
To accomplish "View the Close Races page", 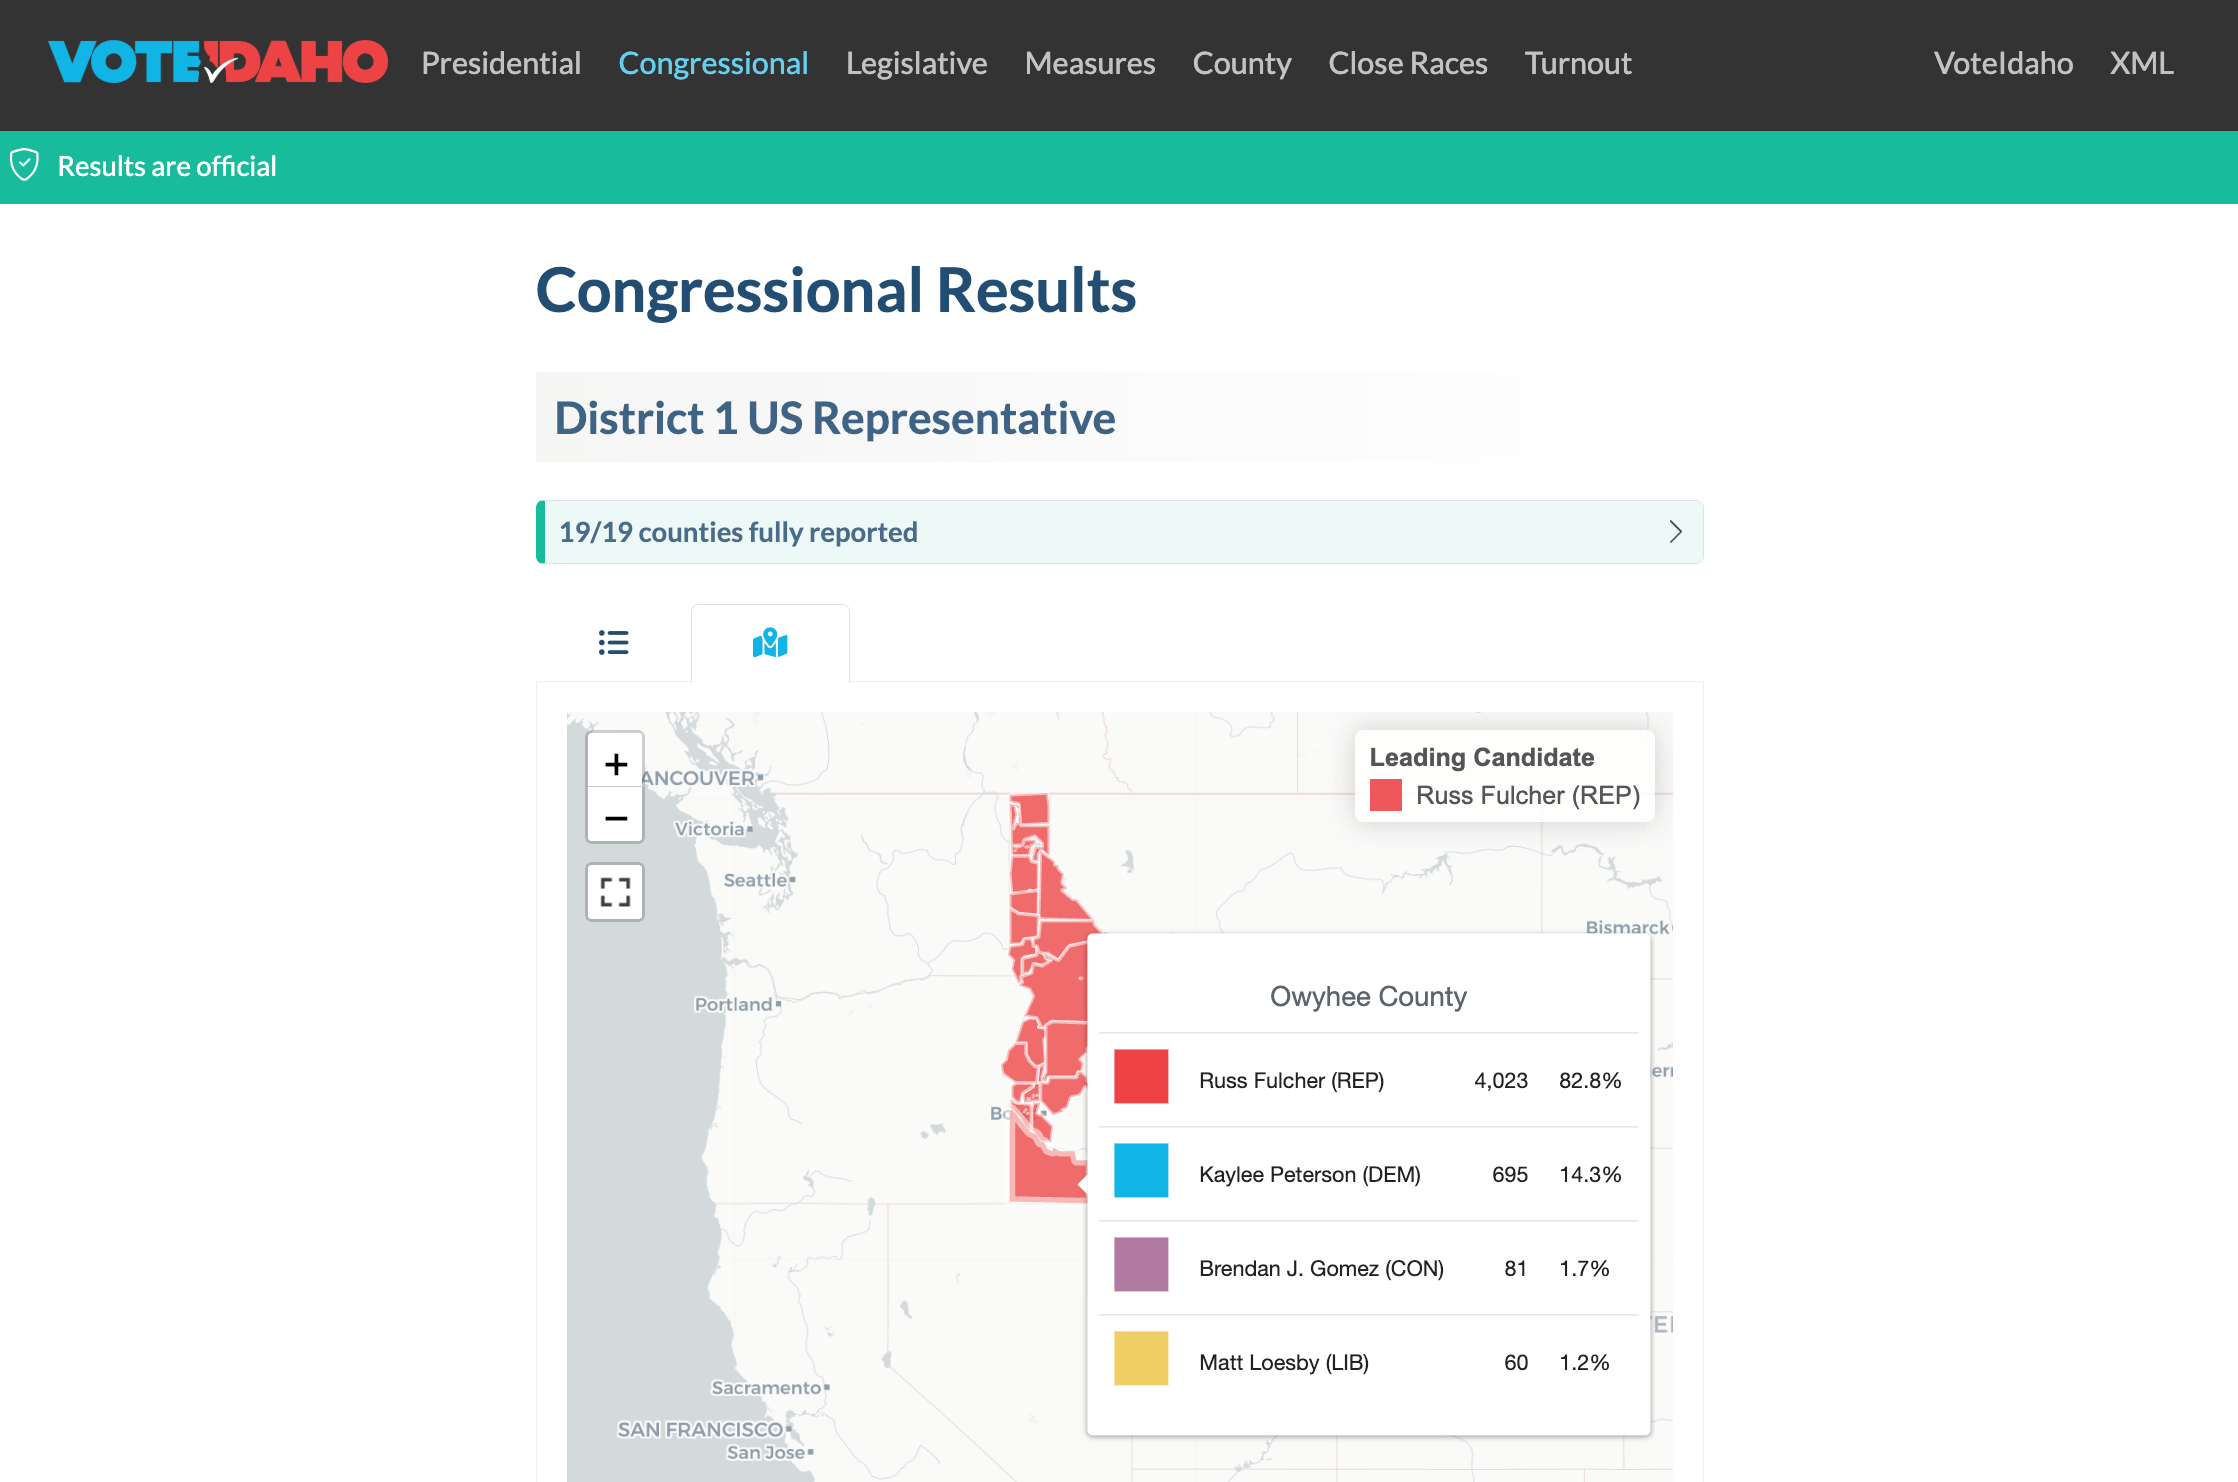I will (x=1407, y=63).
